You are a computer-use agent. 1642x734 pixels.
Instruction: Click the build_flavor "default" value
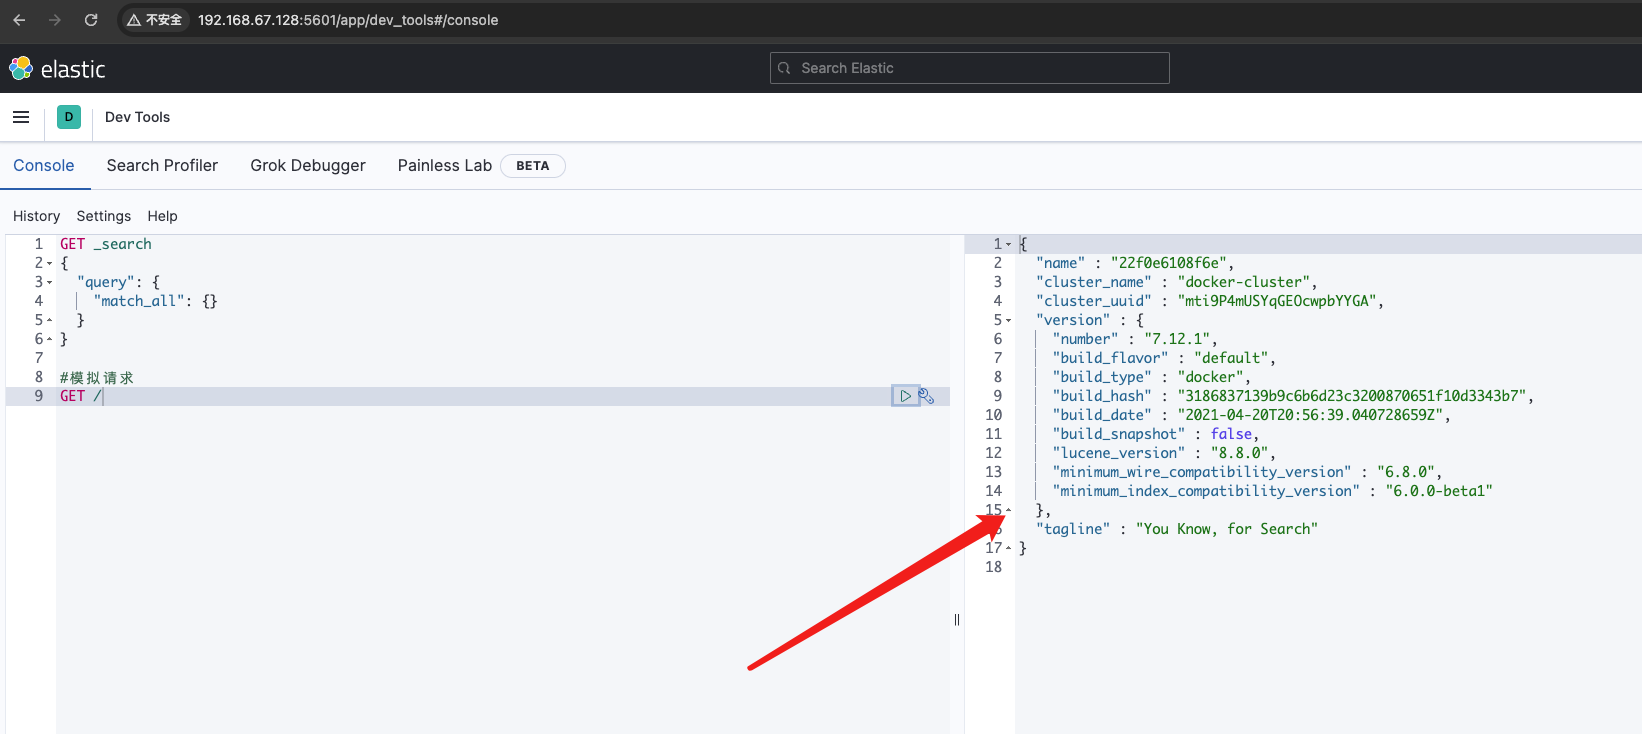click(1231, 358)
